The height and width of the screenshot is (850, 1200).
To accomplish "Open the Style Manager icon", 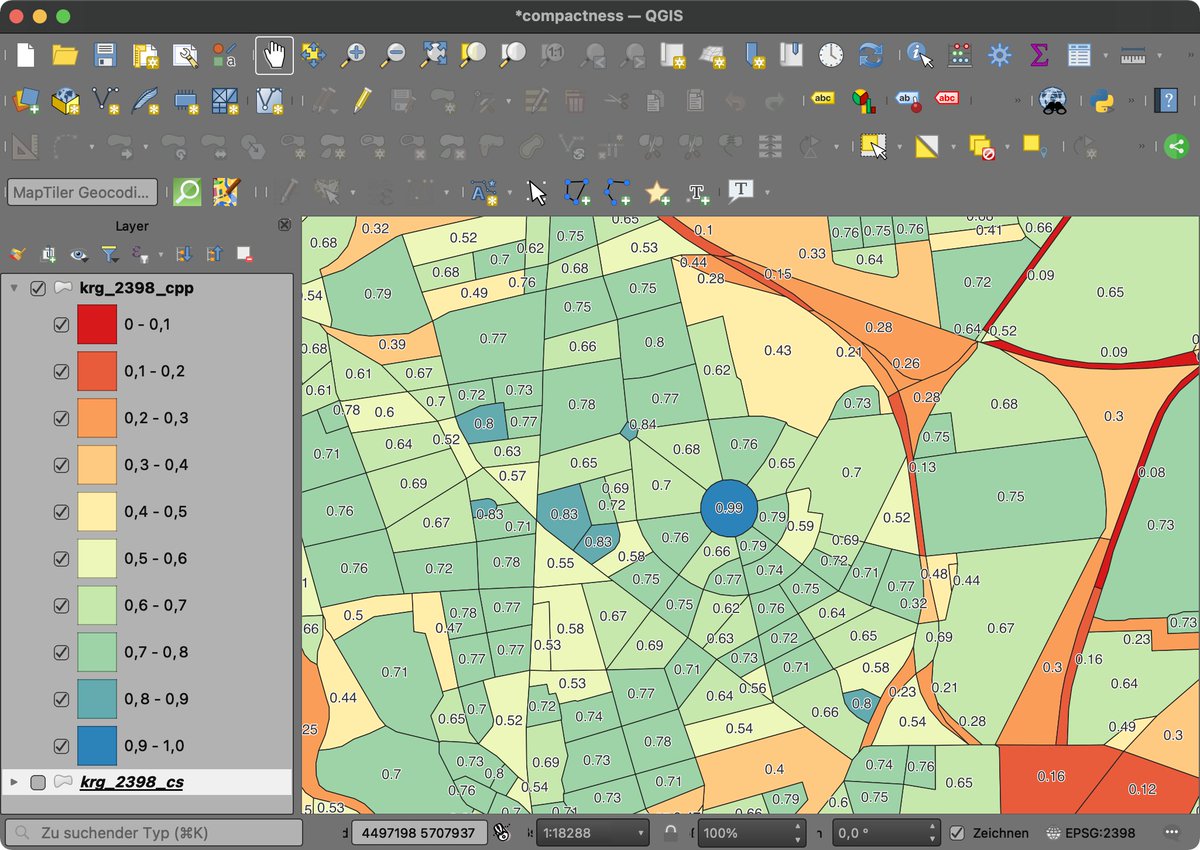I will [226, 55].
